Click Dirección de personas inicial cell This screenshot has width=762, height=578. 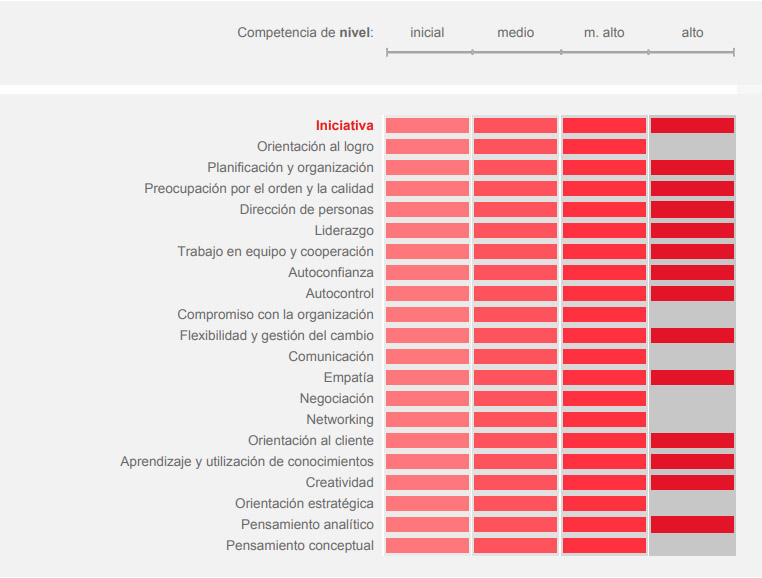tap(427, 210)
